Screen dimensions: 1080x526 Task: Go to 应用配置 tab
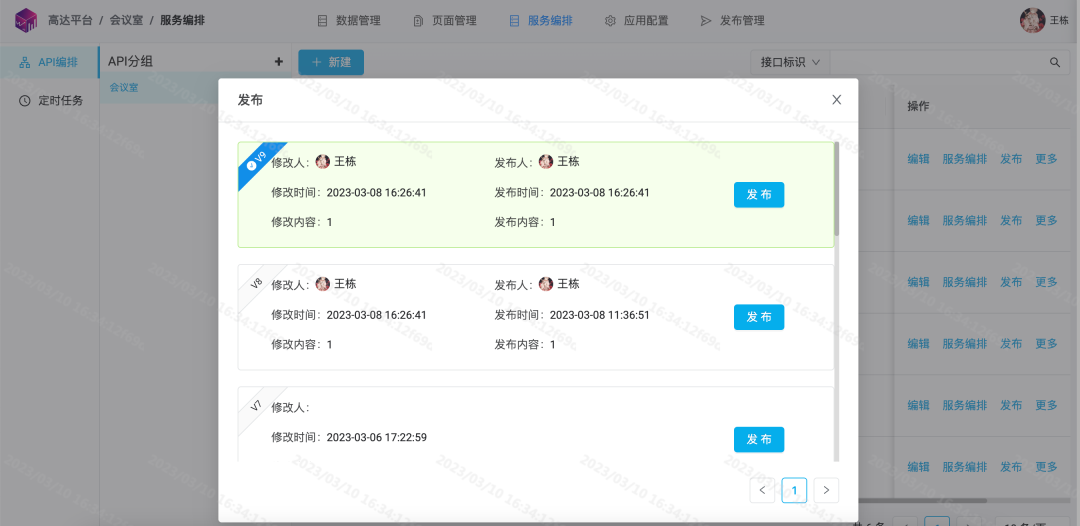coord(636,21)
